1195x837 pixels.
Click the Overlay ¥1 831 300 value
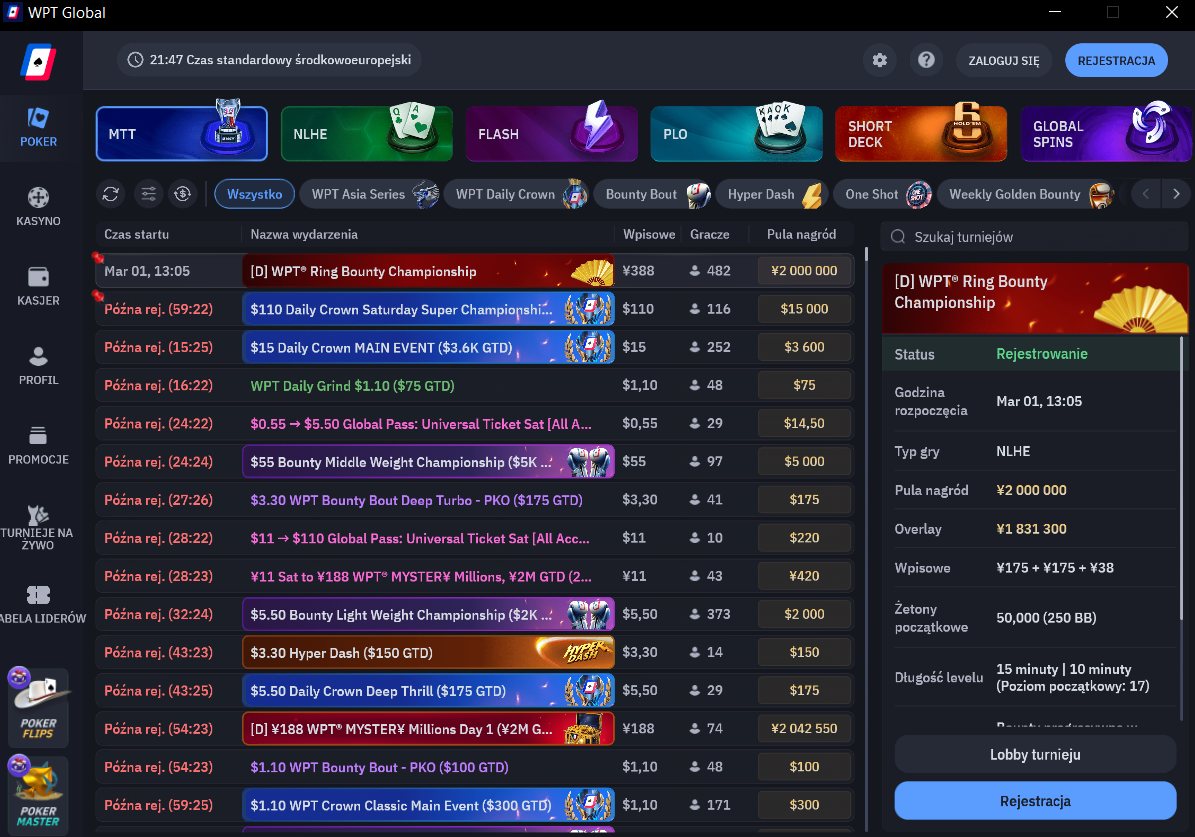coord(1031,529)
